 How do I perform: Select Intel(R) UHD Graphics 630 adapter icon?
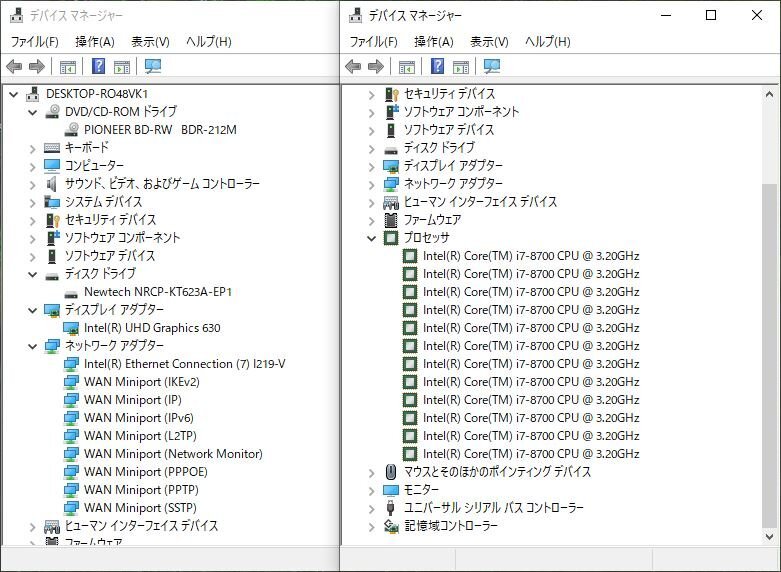coord(71,328)
